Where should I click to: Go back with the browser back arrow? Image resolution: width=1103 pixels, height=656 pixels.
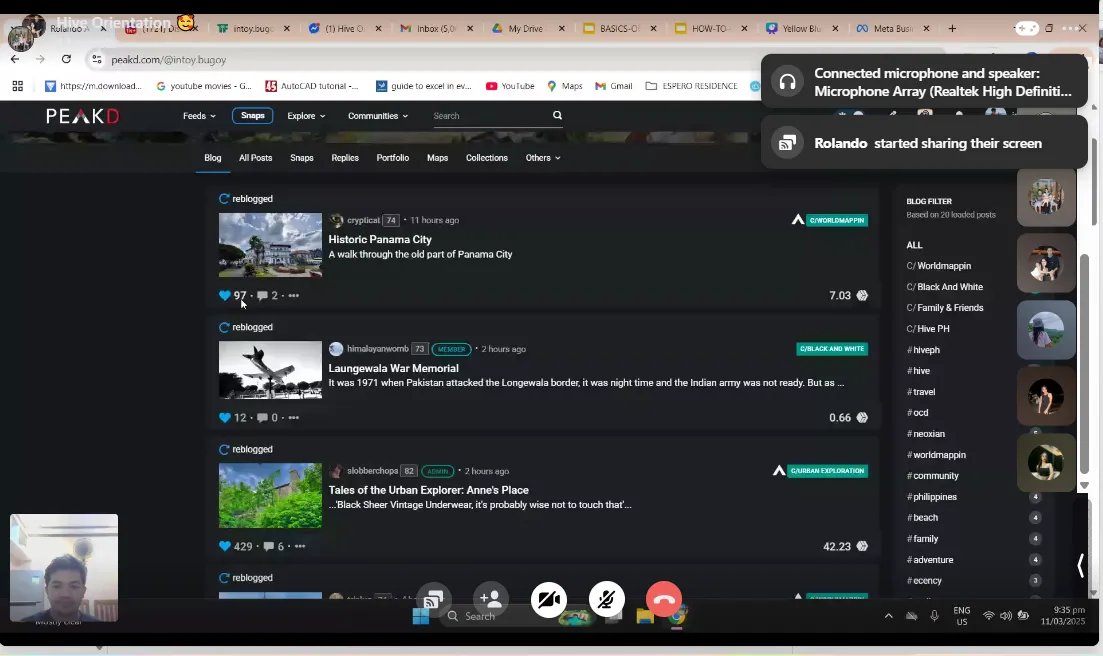[15, 60]
